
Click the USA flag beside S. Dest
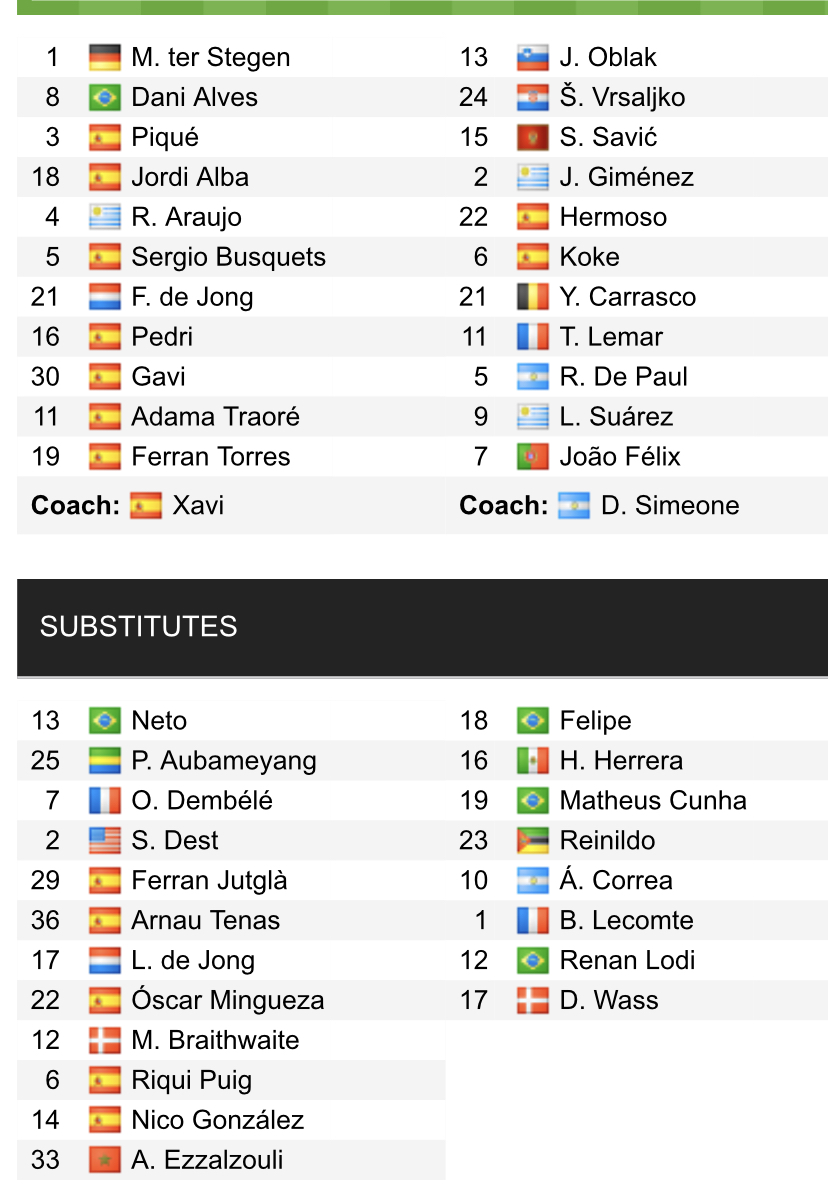coord(104,841)
